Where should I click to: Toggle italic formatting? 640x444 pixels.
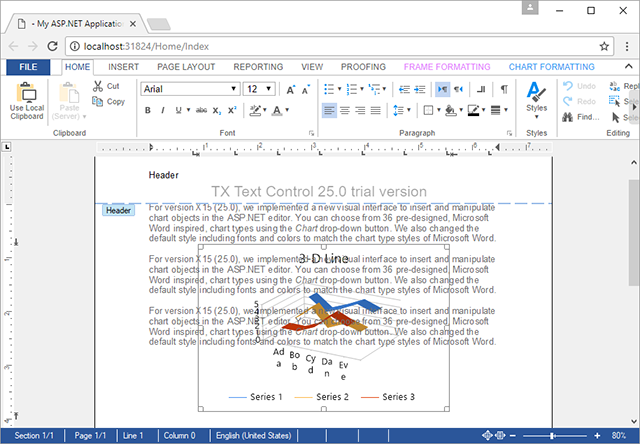click(163, 110)
